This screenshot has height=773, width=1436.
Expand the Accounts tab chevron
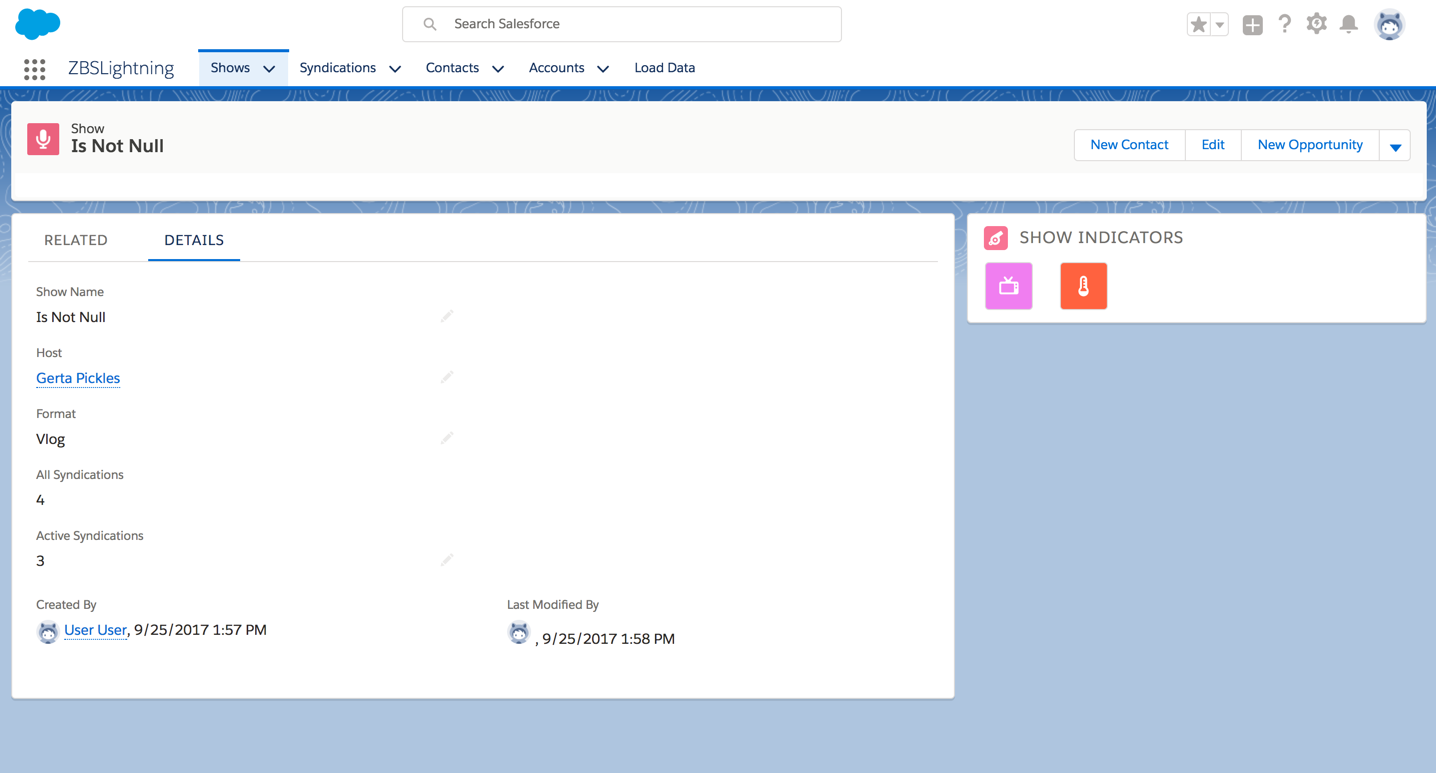click(603, 69)
